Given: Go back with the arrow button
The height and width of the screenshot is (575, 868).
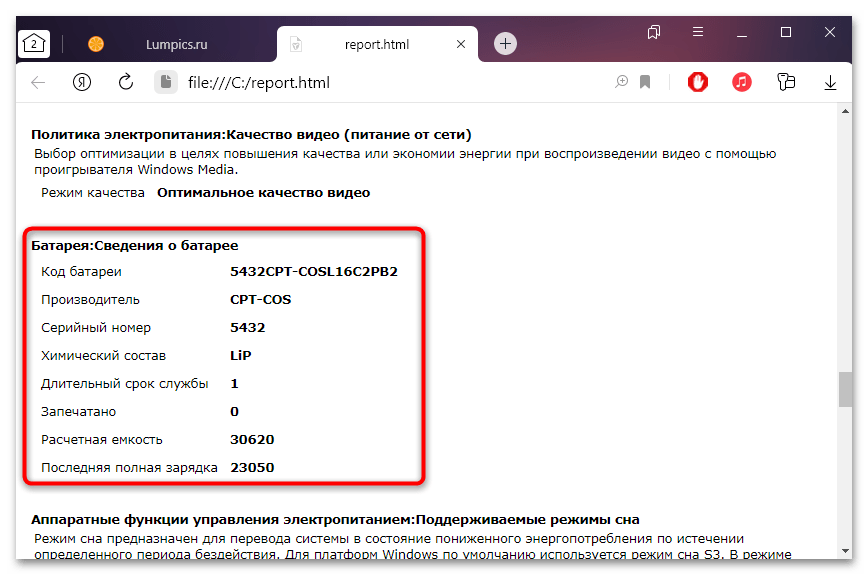Looking at the screenshot, I should 38,82.
